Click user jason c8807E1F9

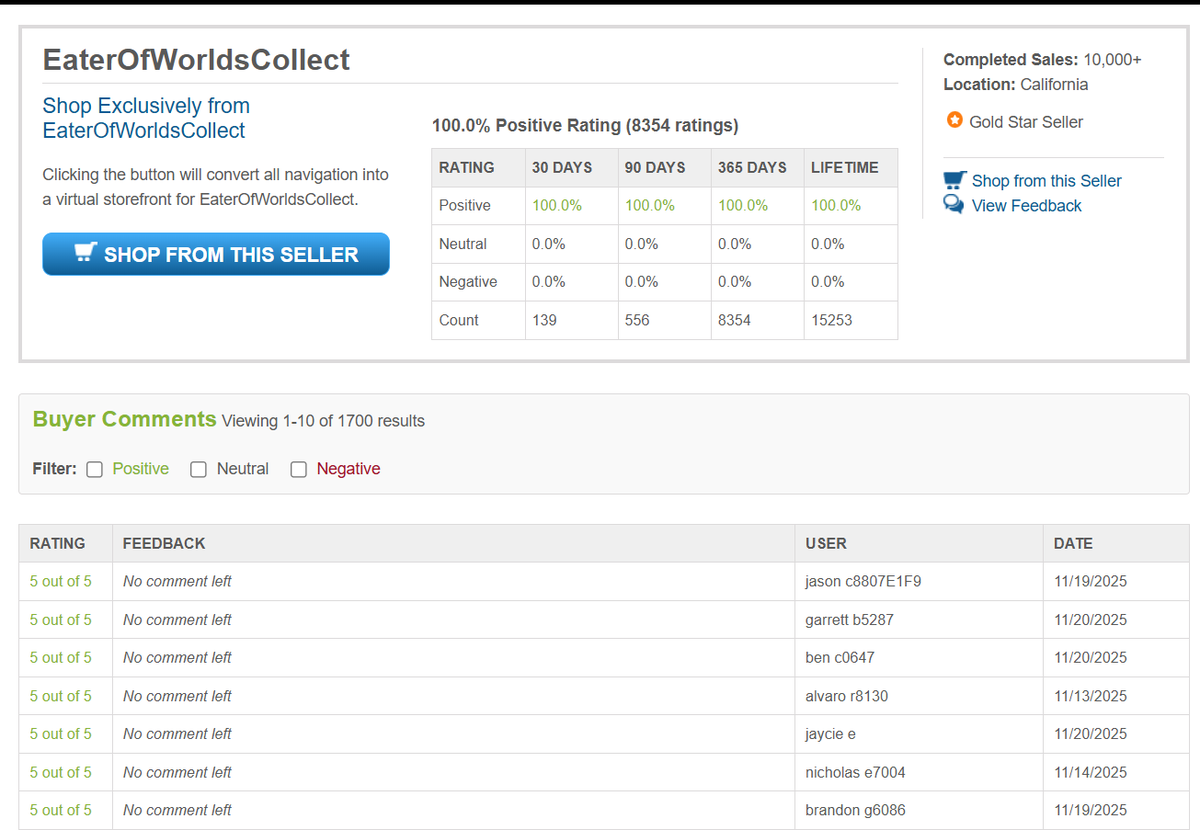[863, 581]
